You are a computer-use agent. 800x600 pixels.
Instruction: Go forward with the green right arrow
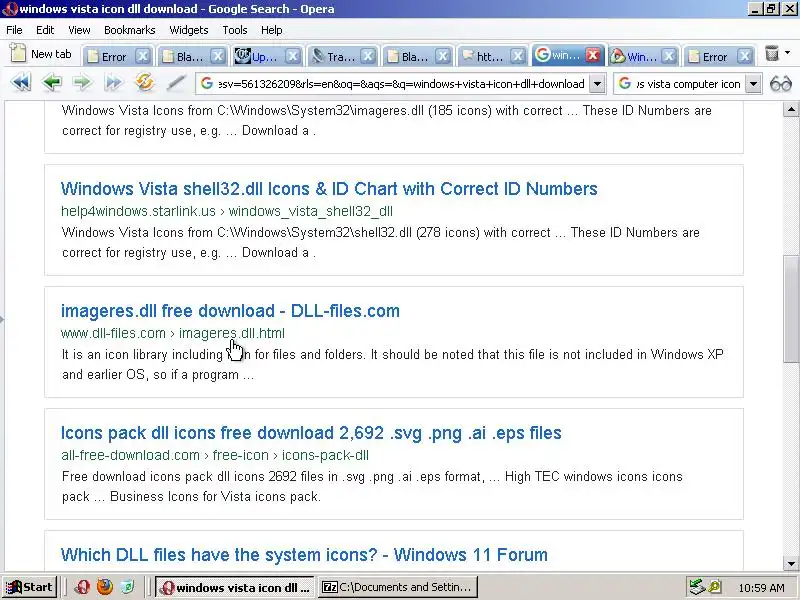coord(82,83)
